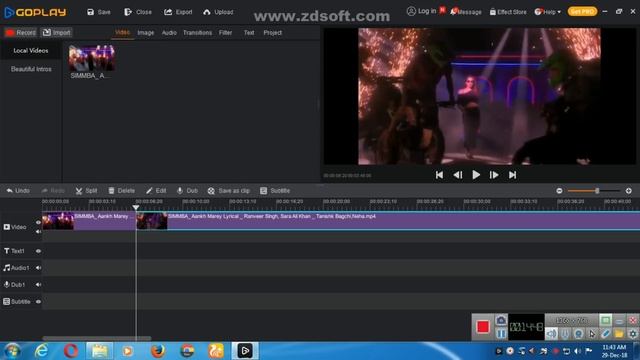This screenshot has width=640, height=360.
Task: Save the GoPlay project
Action: 99,12
